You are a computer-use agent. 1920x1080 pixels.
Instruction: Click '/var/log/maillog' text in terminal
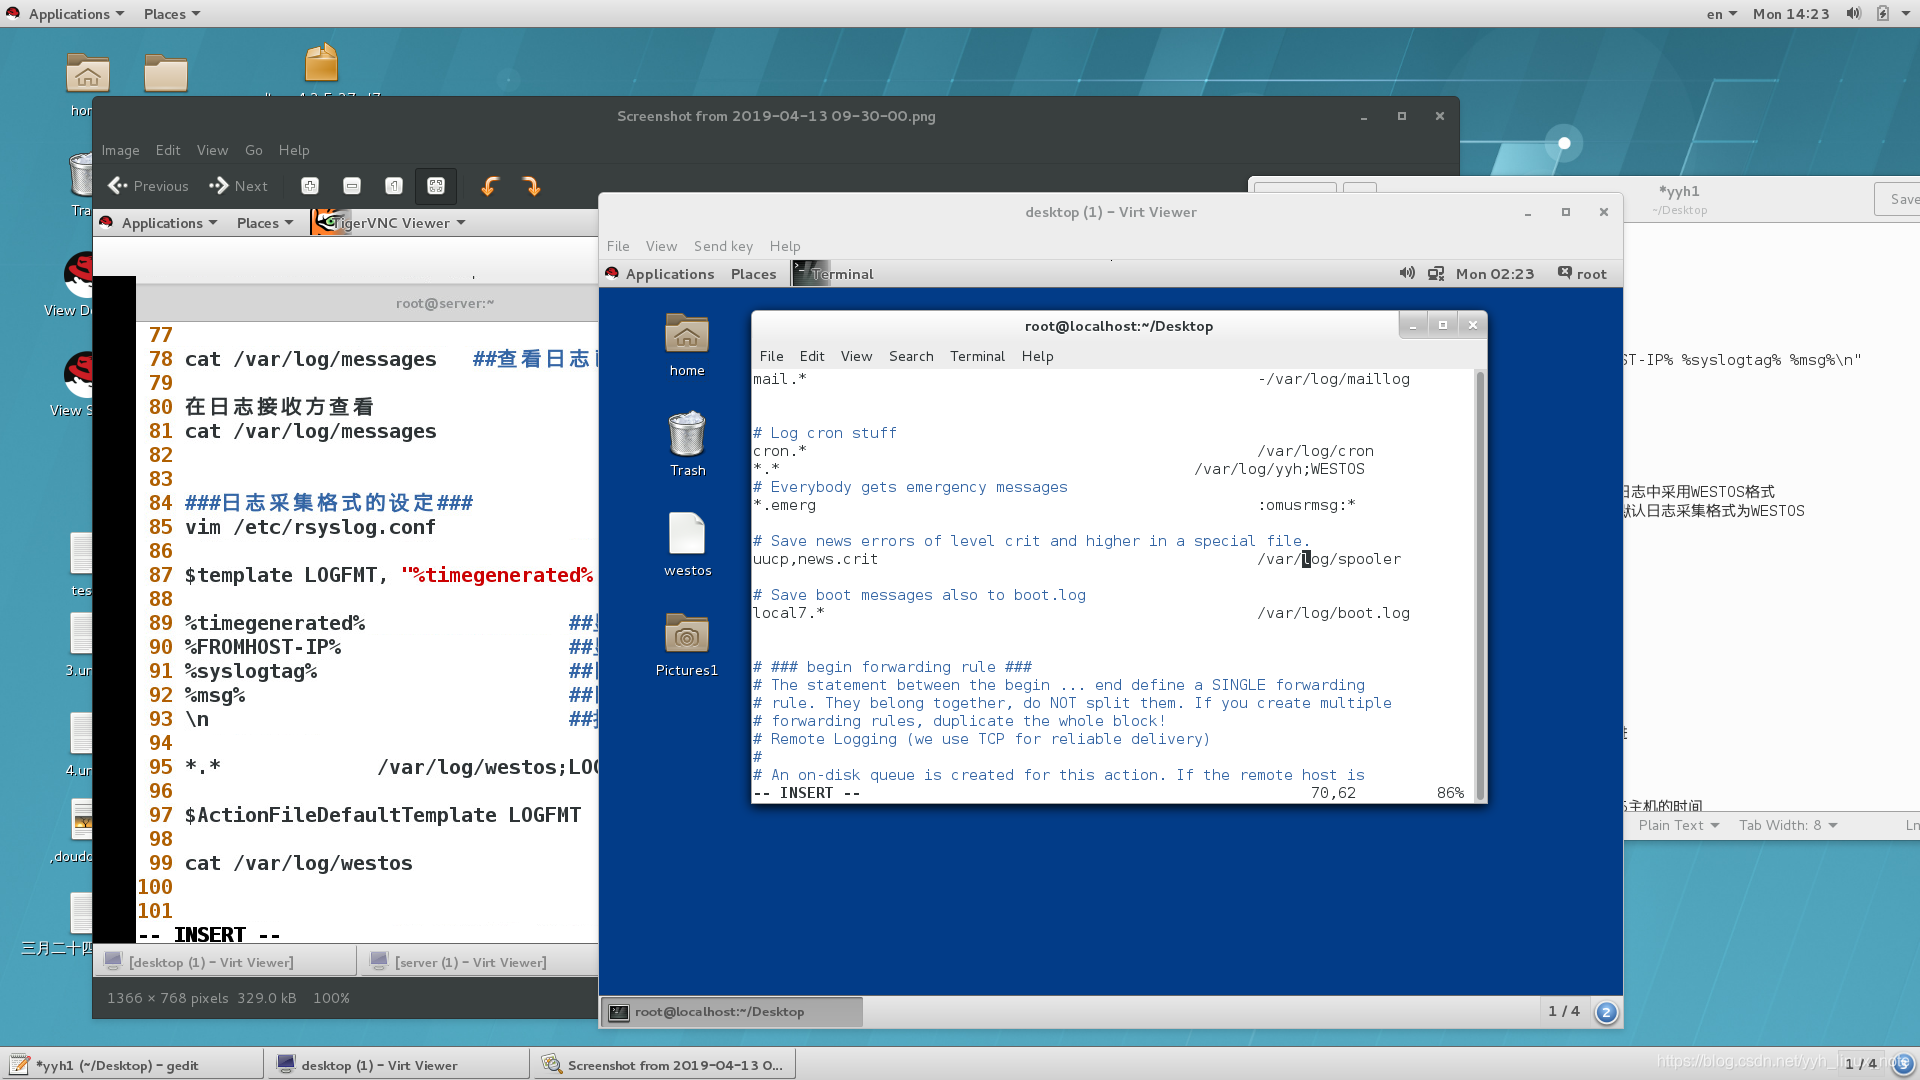point(1334,379)
